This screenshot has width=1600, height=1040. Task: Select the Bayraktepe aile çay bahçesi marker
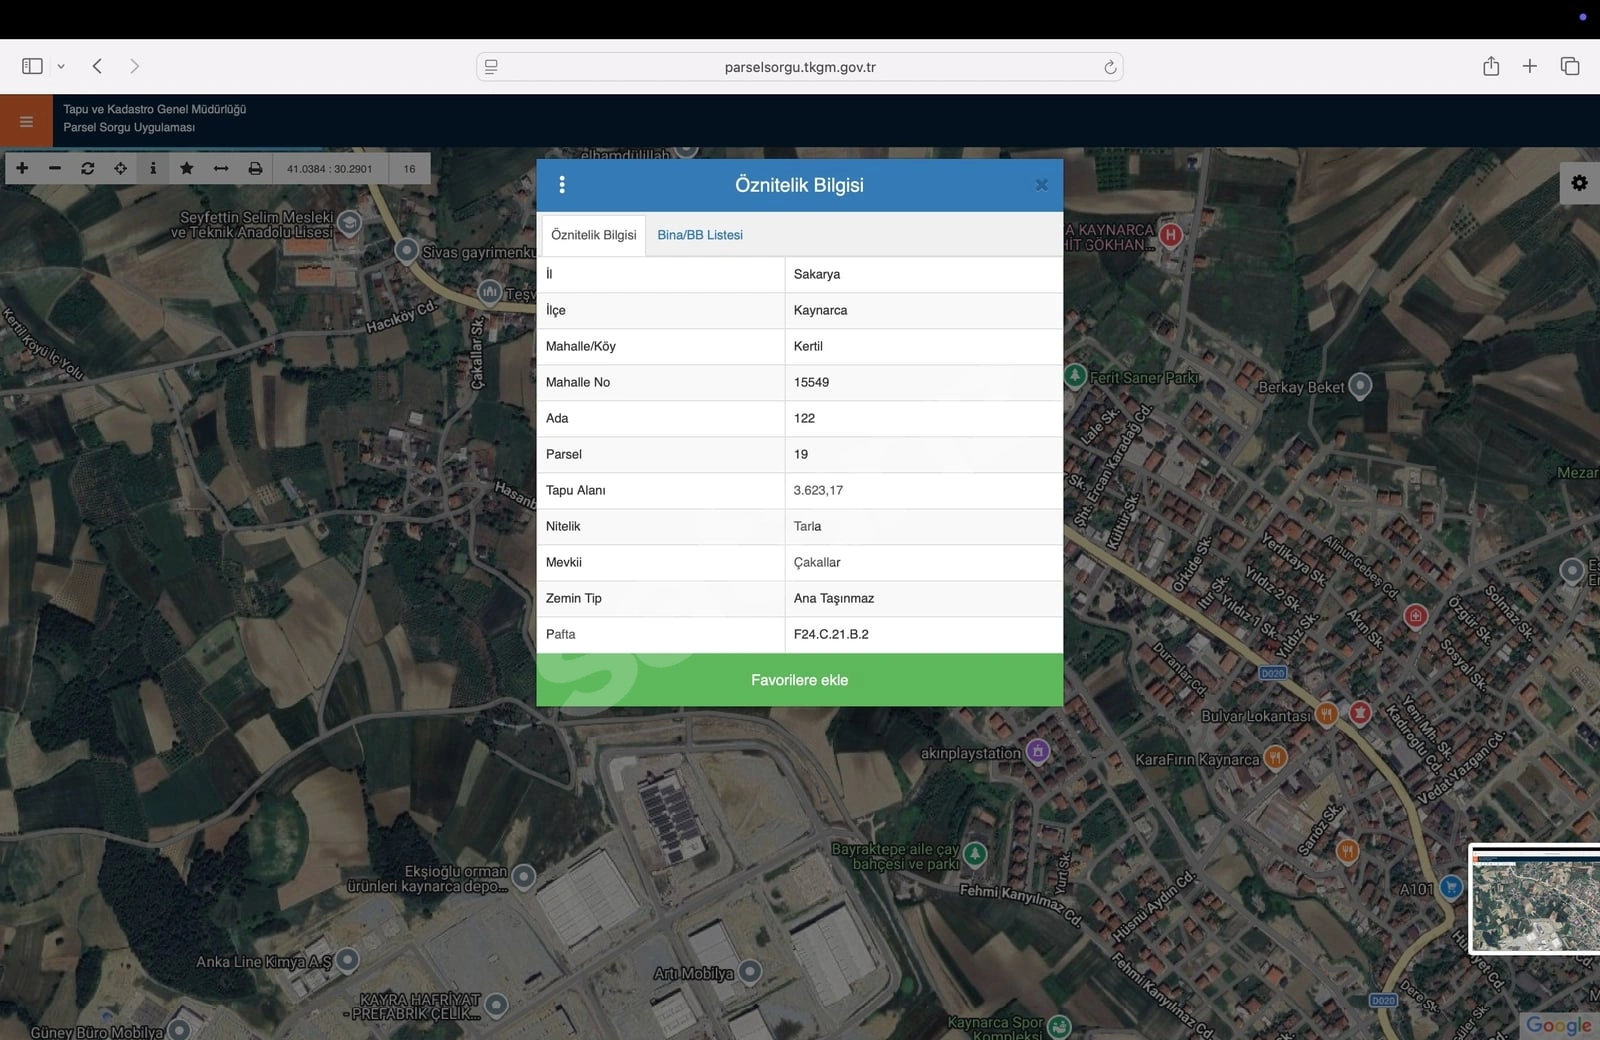click(975, 853)
